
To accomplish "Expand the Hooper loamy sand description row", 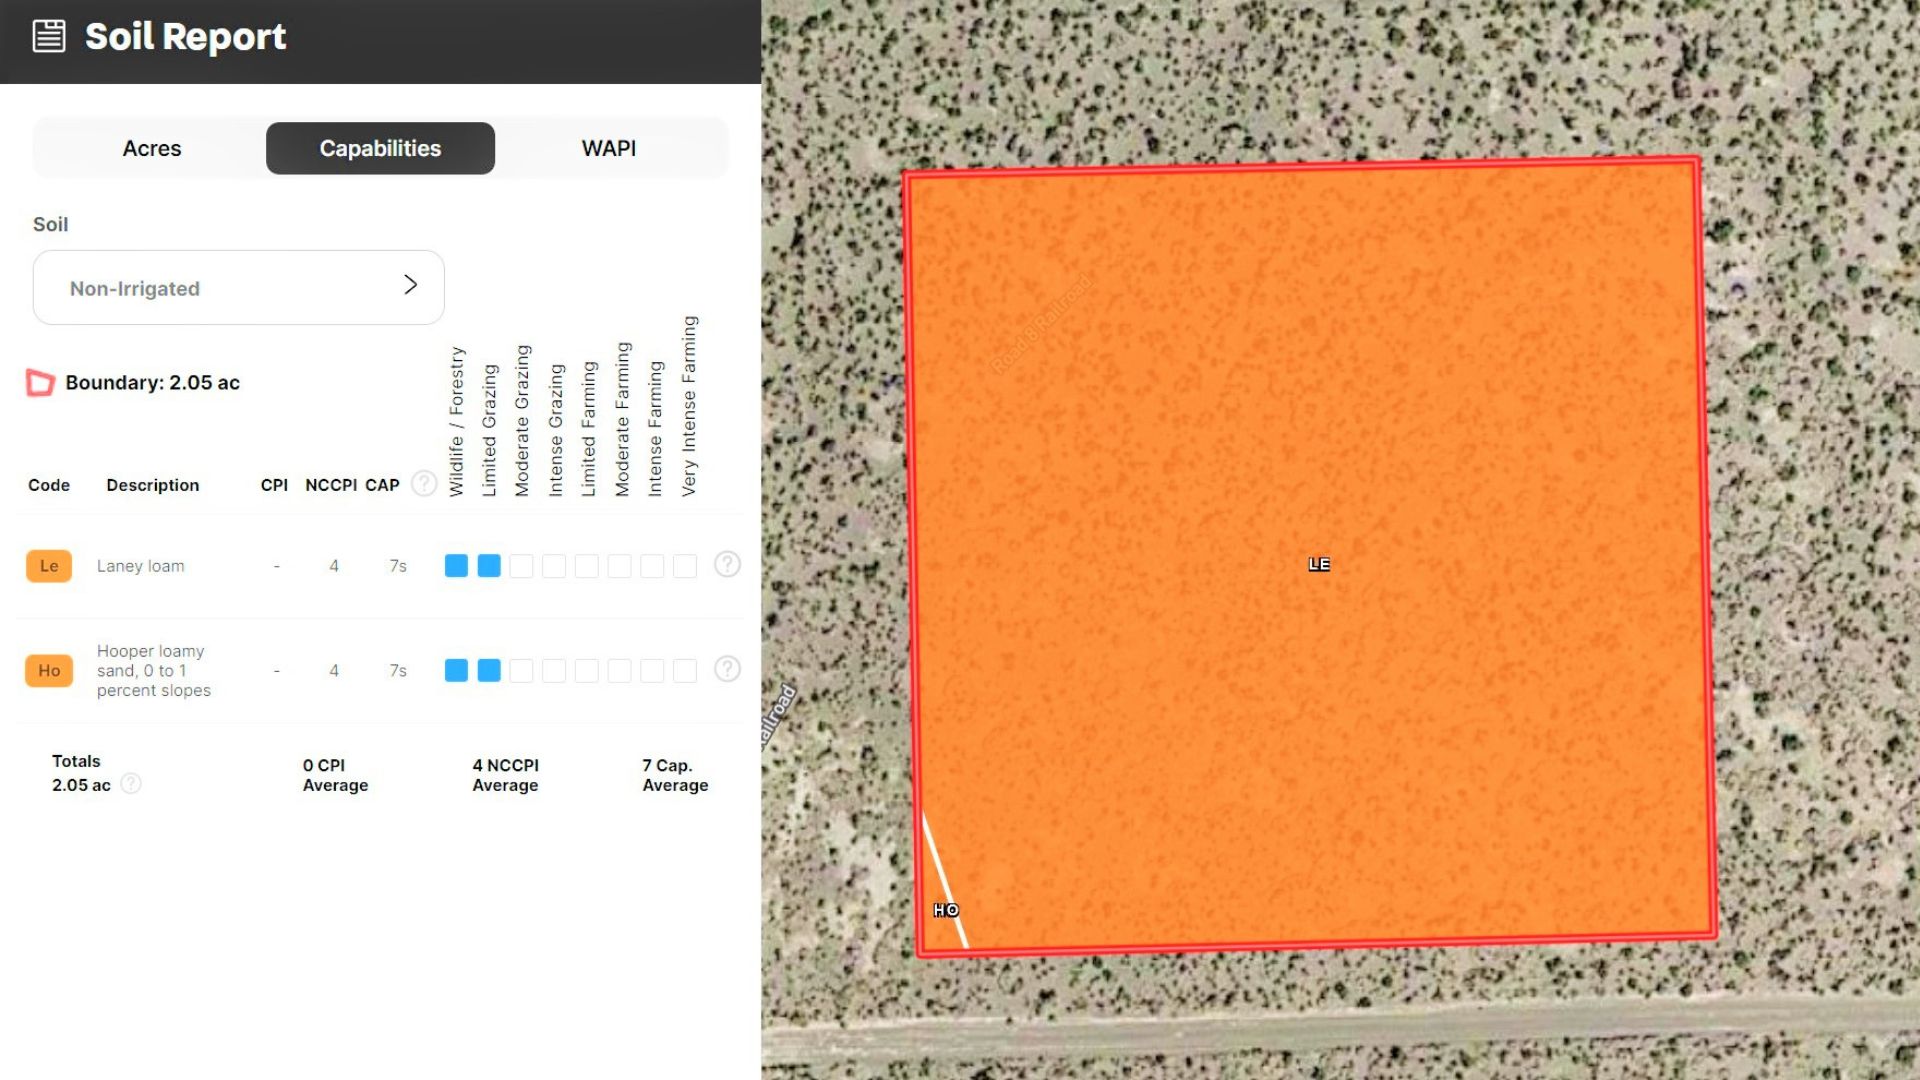I will pos(154,671).
